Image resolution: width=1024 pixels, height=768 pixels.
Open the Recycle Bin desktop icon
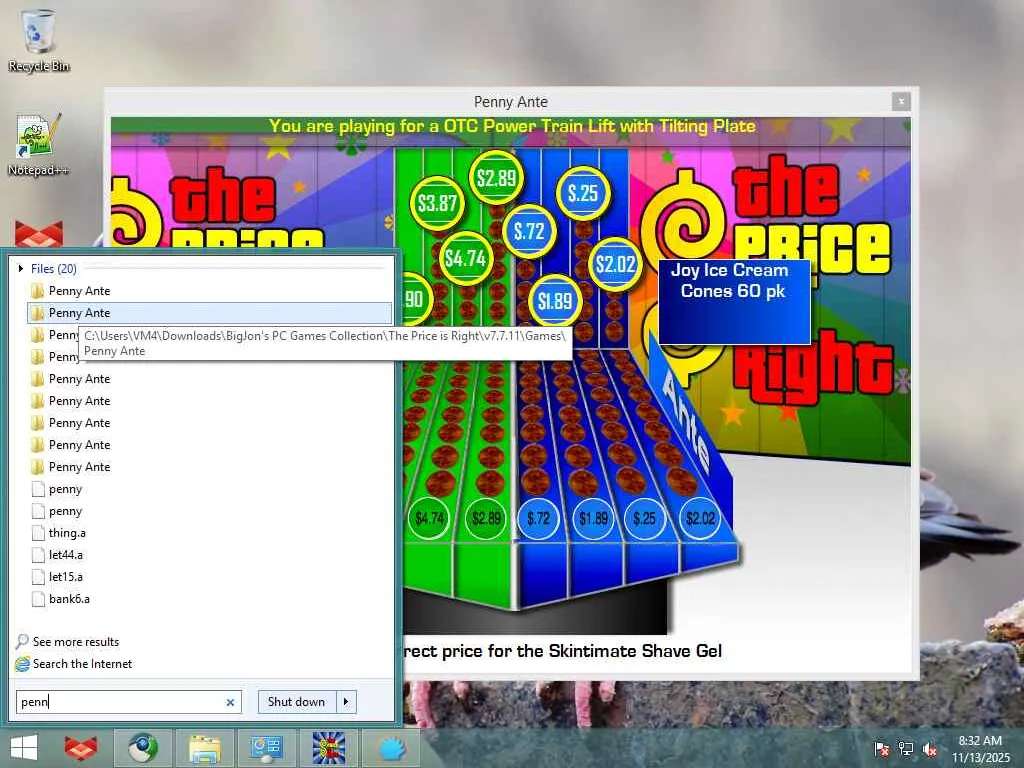click(39, 40)
